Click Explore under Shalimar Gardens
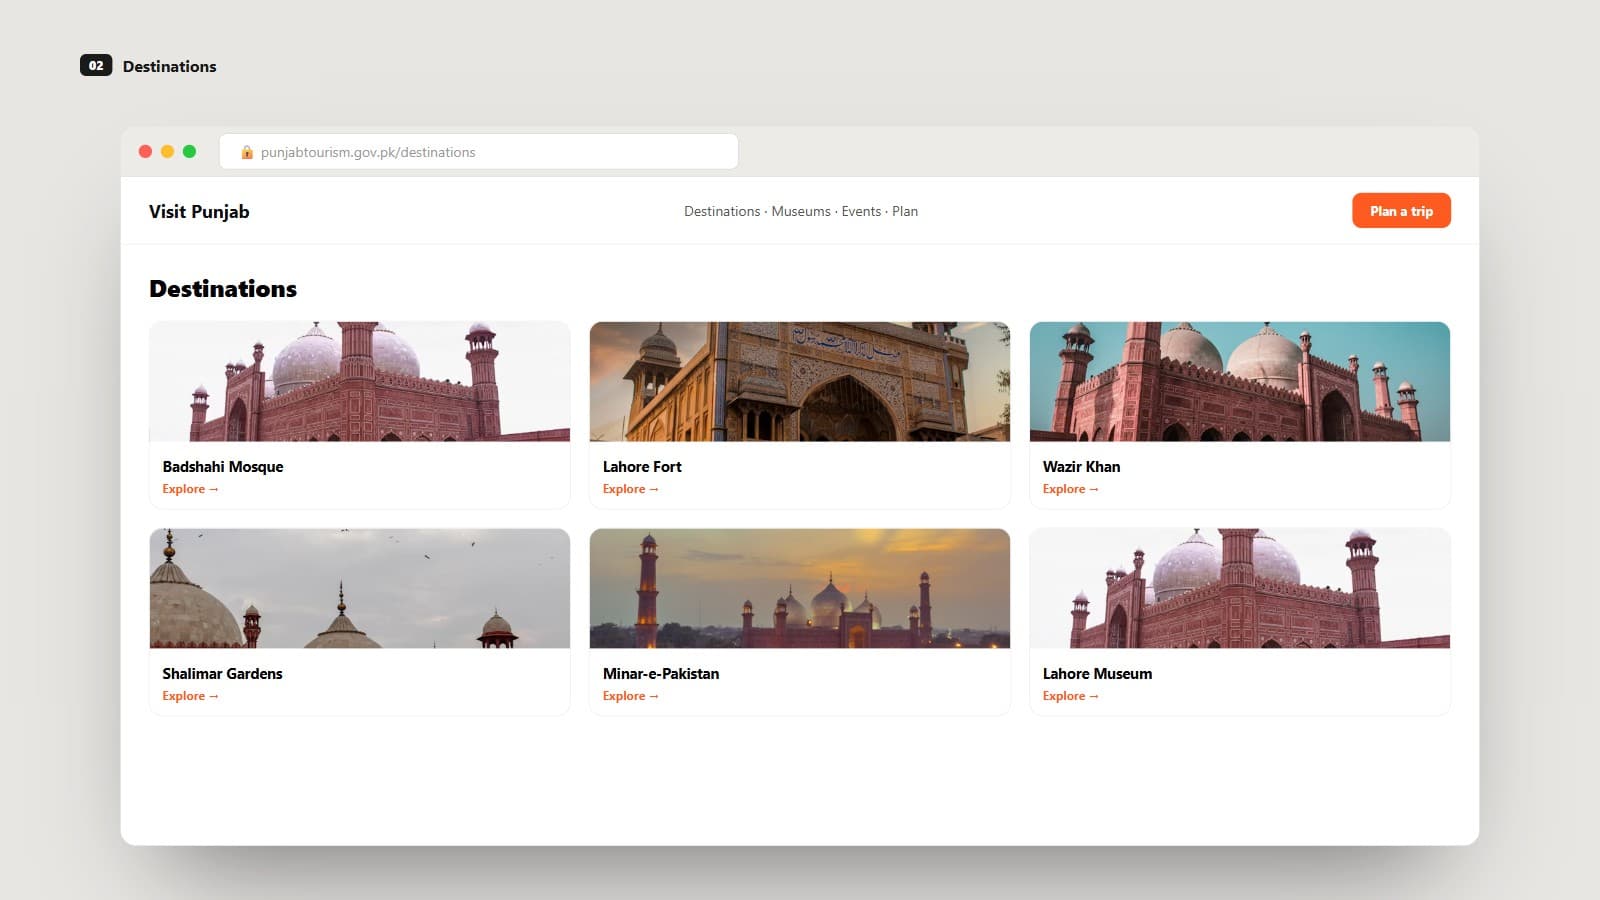 pyautogui.click(x=190, y=696)
